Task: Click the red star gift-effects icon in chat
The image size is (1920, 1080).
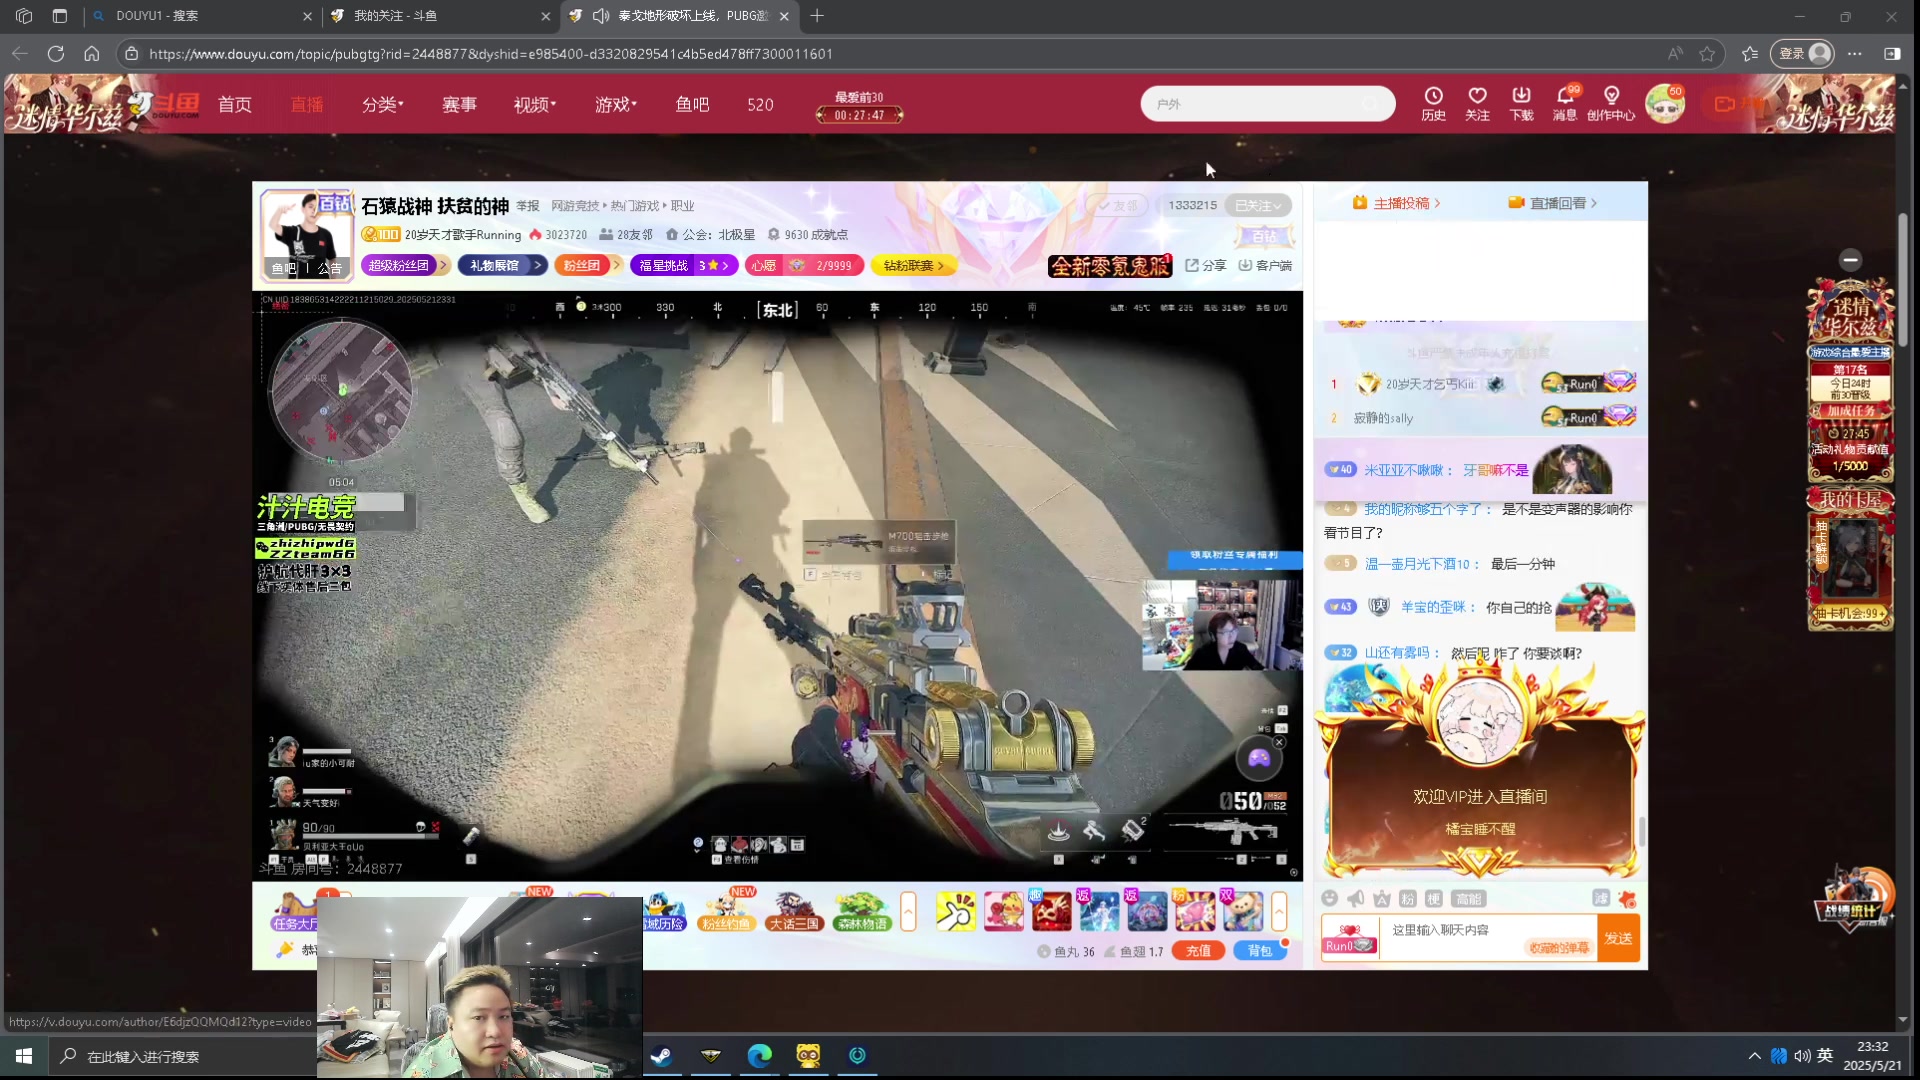Action: coord(1627,898)
